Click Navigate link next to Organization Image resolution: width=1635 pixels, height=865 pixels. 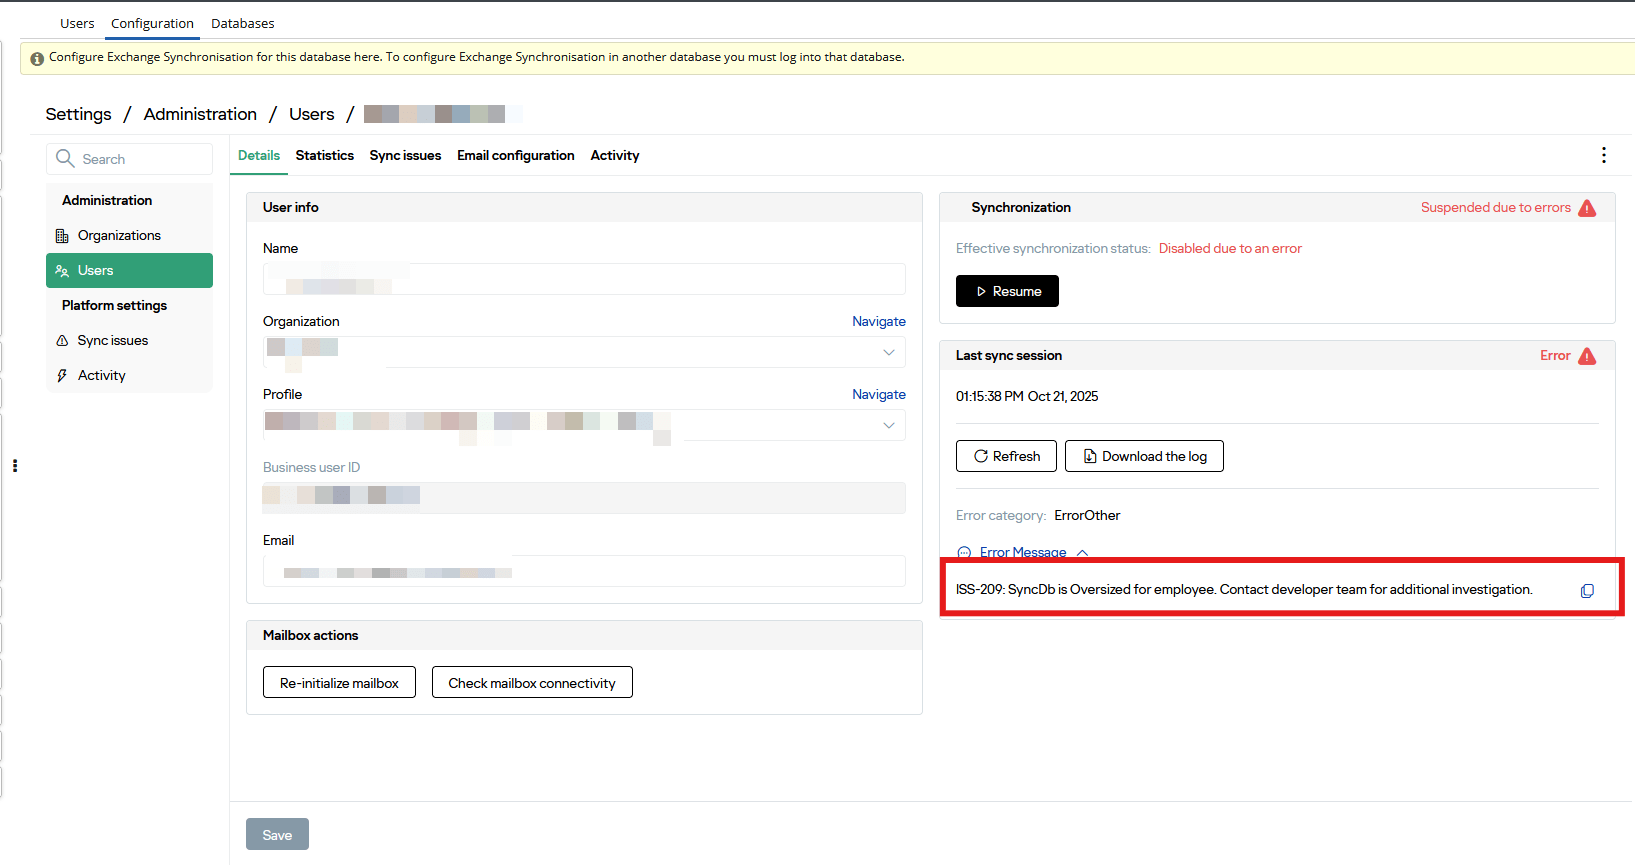point(878,321)
